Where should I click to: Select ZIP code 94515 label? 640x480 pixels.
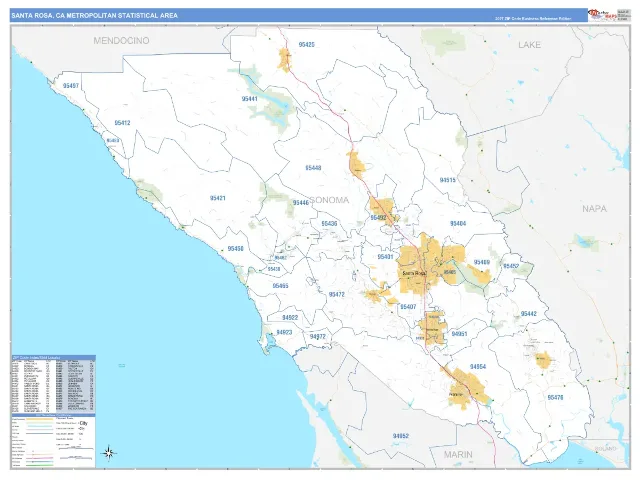(x=447, y=180)
